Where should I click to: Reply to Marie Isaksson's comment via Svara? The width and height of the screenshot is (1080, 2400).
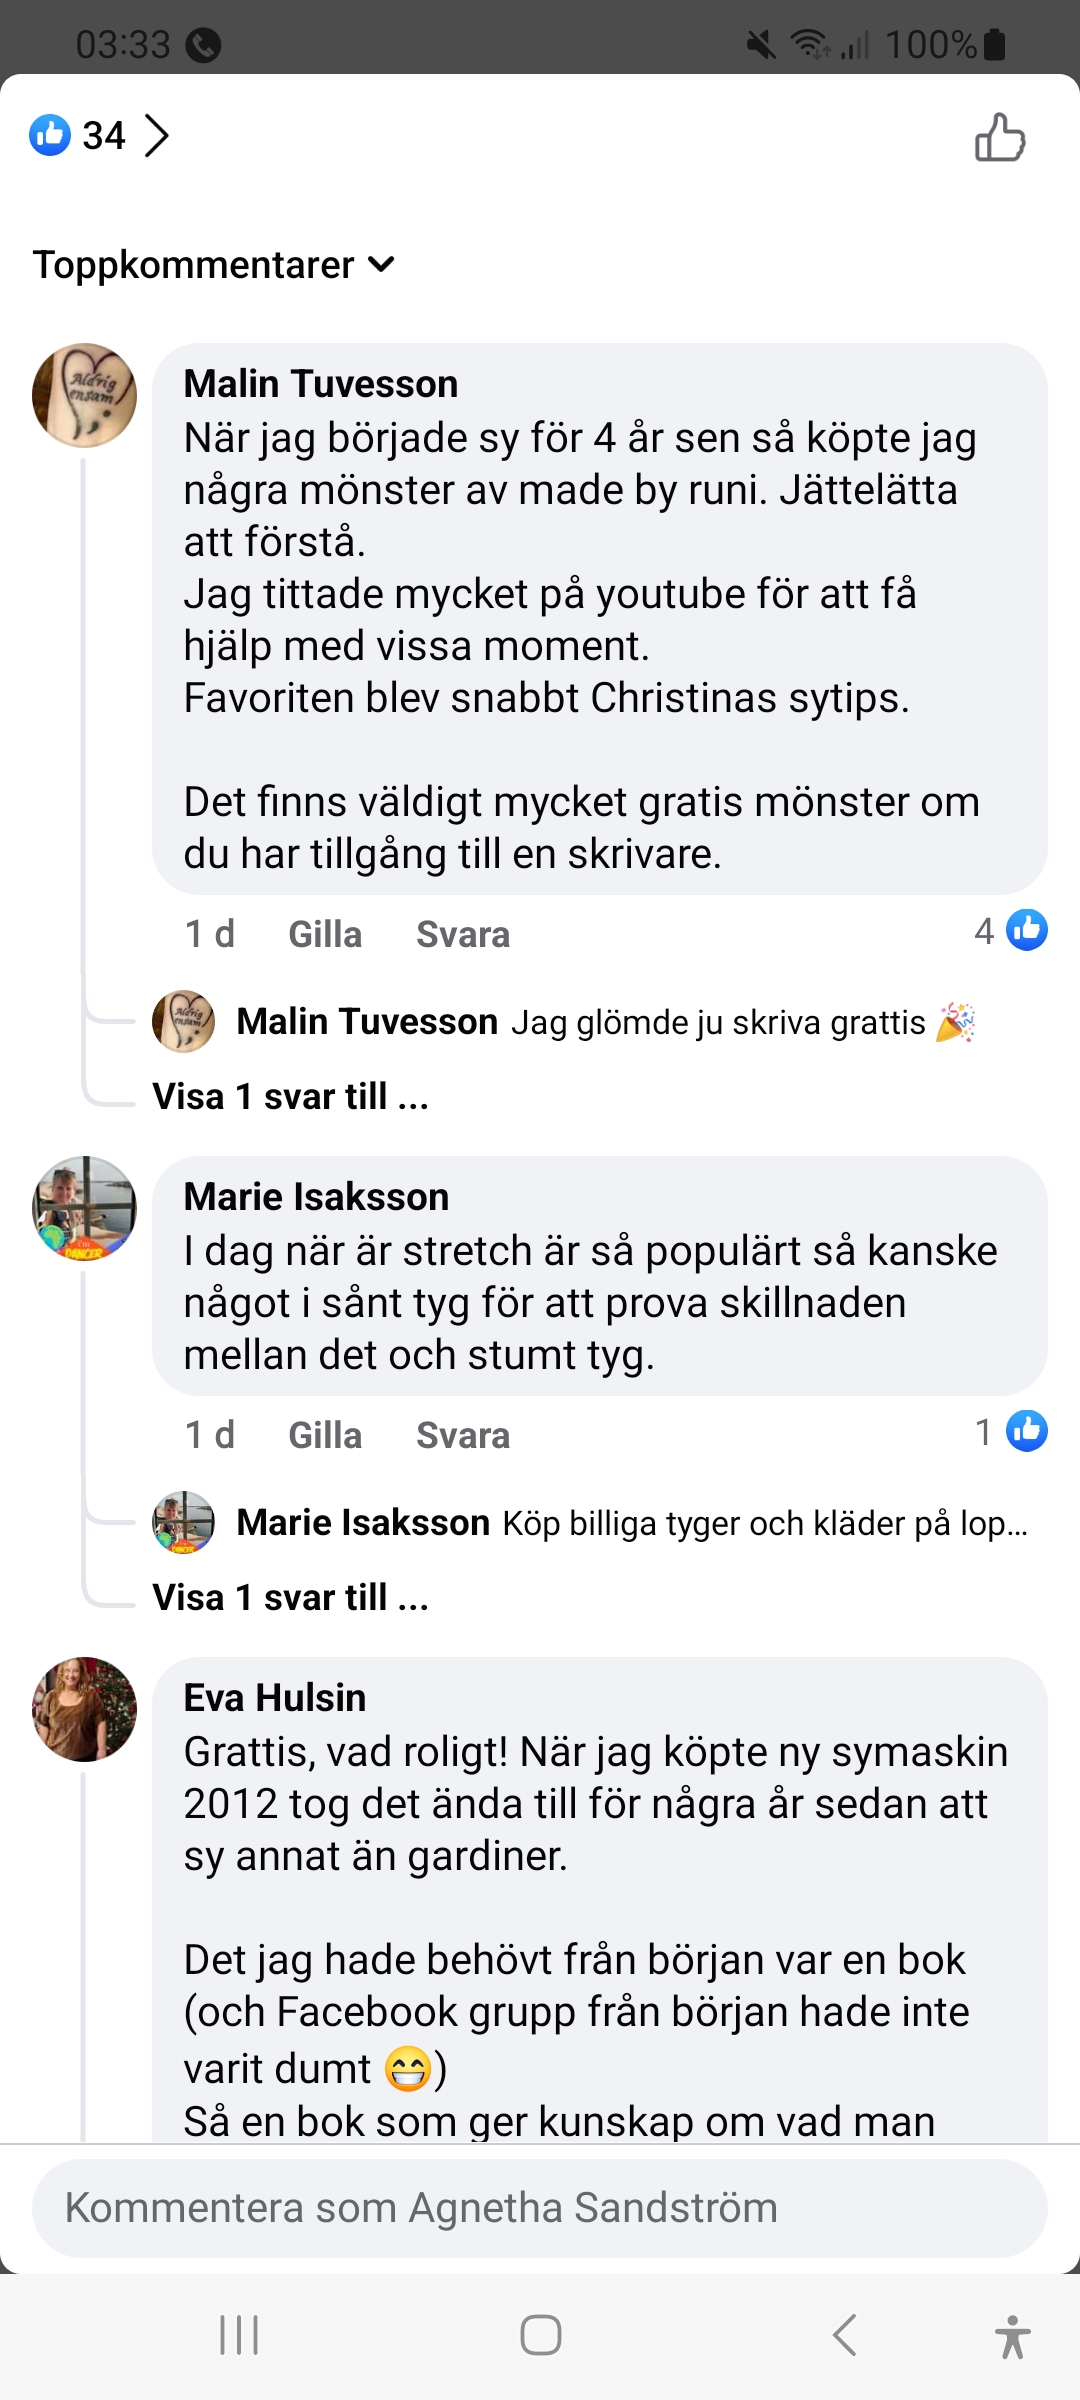463,1436
